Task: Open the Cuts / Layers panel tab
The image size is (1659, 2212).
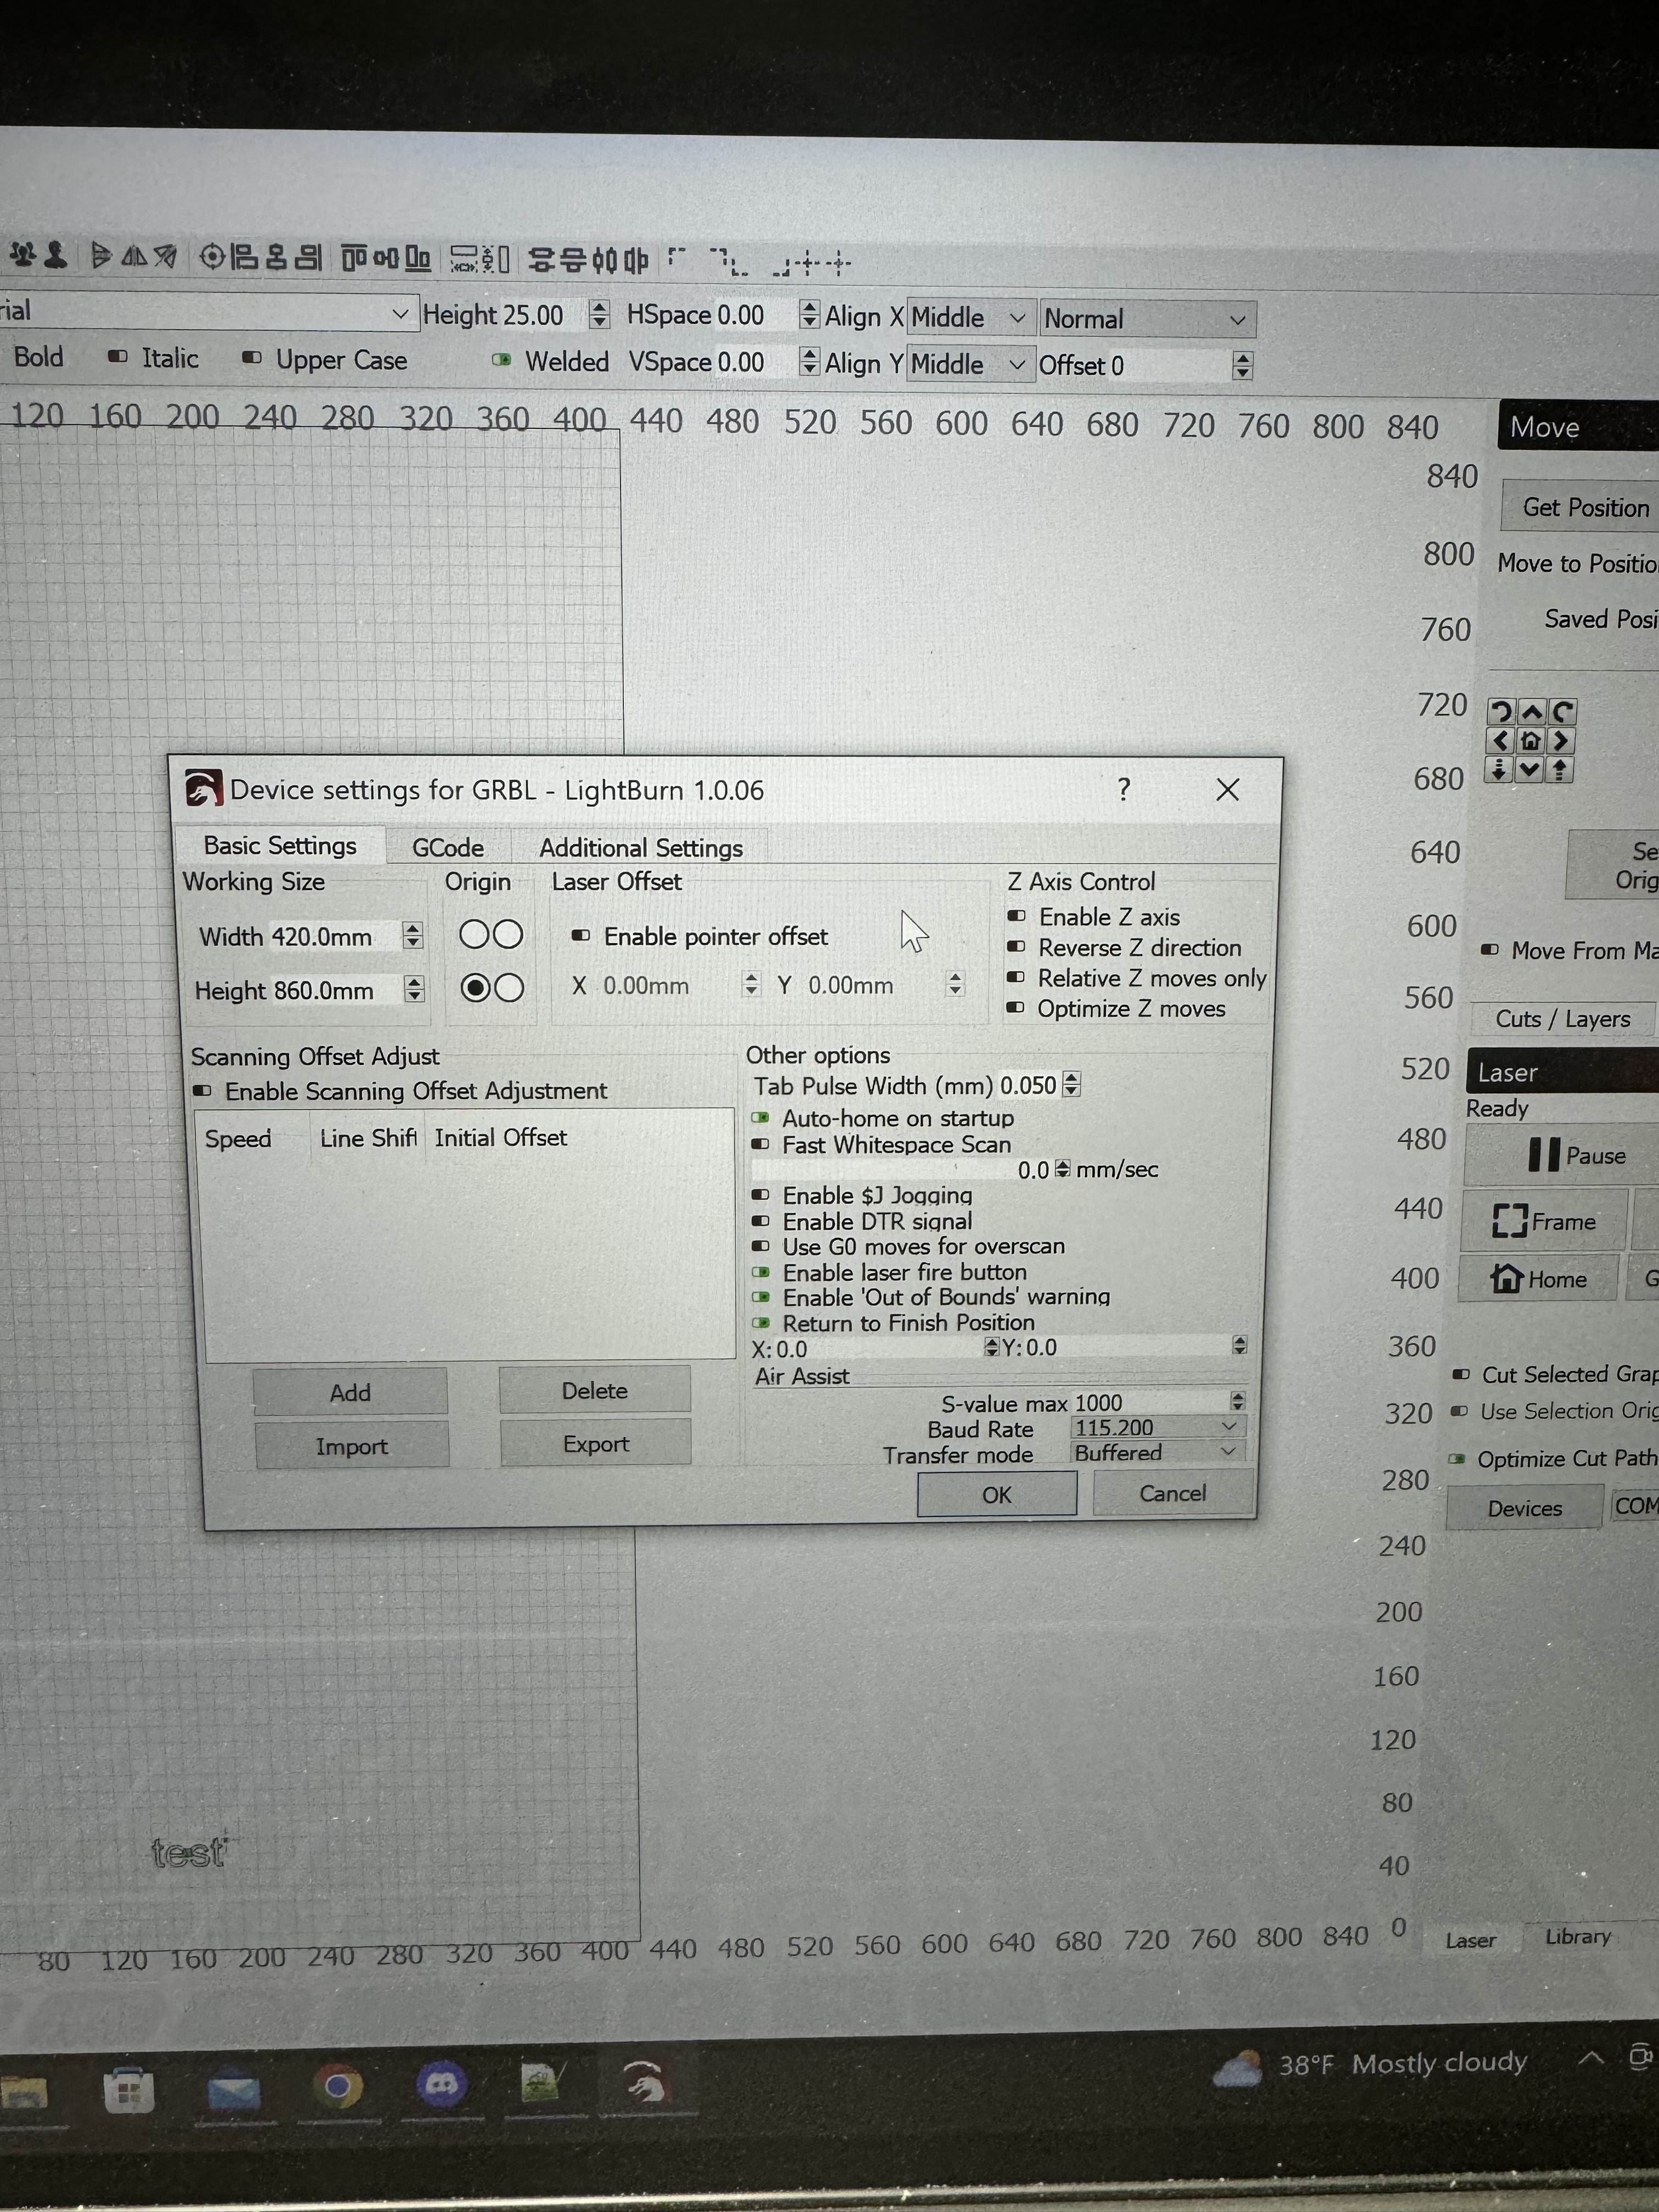Action: [x=1563, y=1019]
